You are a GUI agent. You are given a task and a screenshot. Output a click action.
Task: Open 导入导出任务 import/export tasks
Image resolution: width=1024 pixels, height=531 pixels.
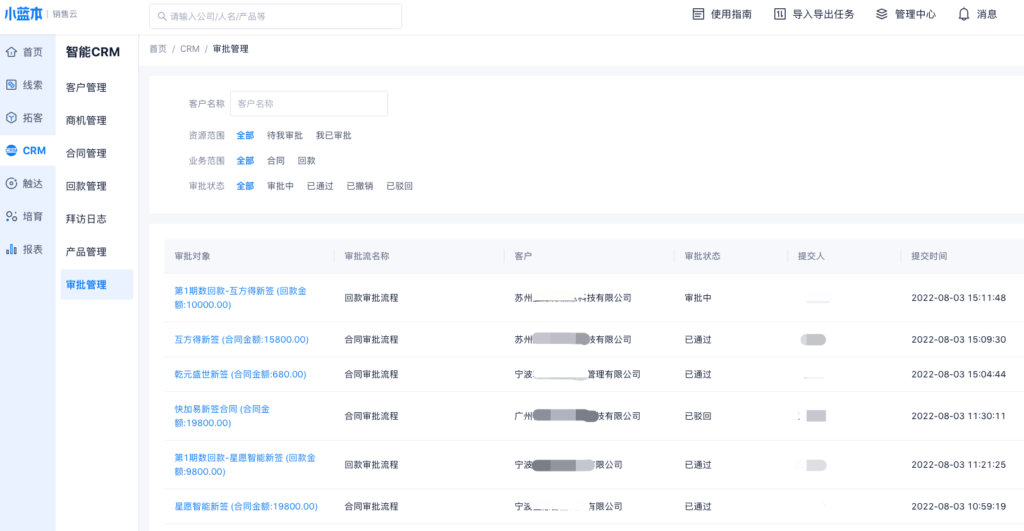pyautogui.click(x=780, y=14)
